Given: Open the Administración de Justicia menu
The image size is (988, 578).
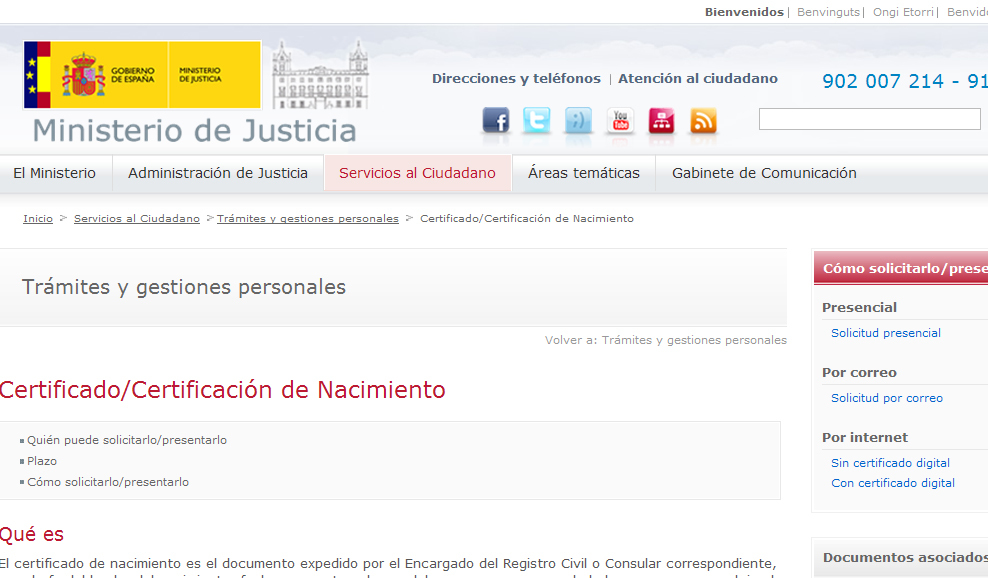Looking at the screenshot, I should (x=218, y=173).
